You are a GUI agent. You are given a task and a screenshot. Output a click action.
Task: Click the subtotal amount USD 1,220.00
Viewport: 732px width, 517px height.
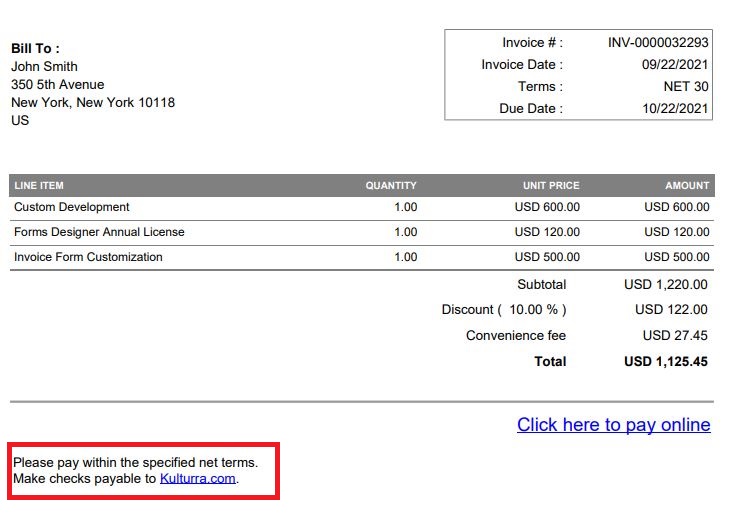pos(666,285)
